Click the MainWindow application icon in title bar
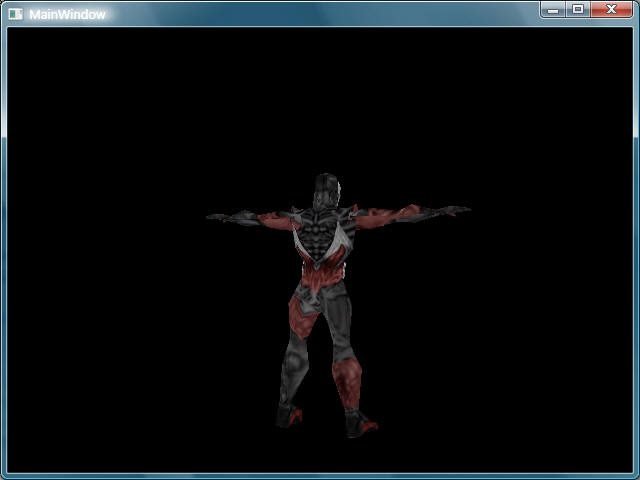The width and height of the screenshot is (640, 480). (x=15, y=14)
